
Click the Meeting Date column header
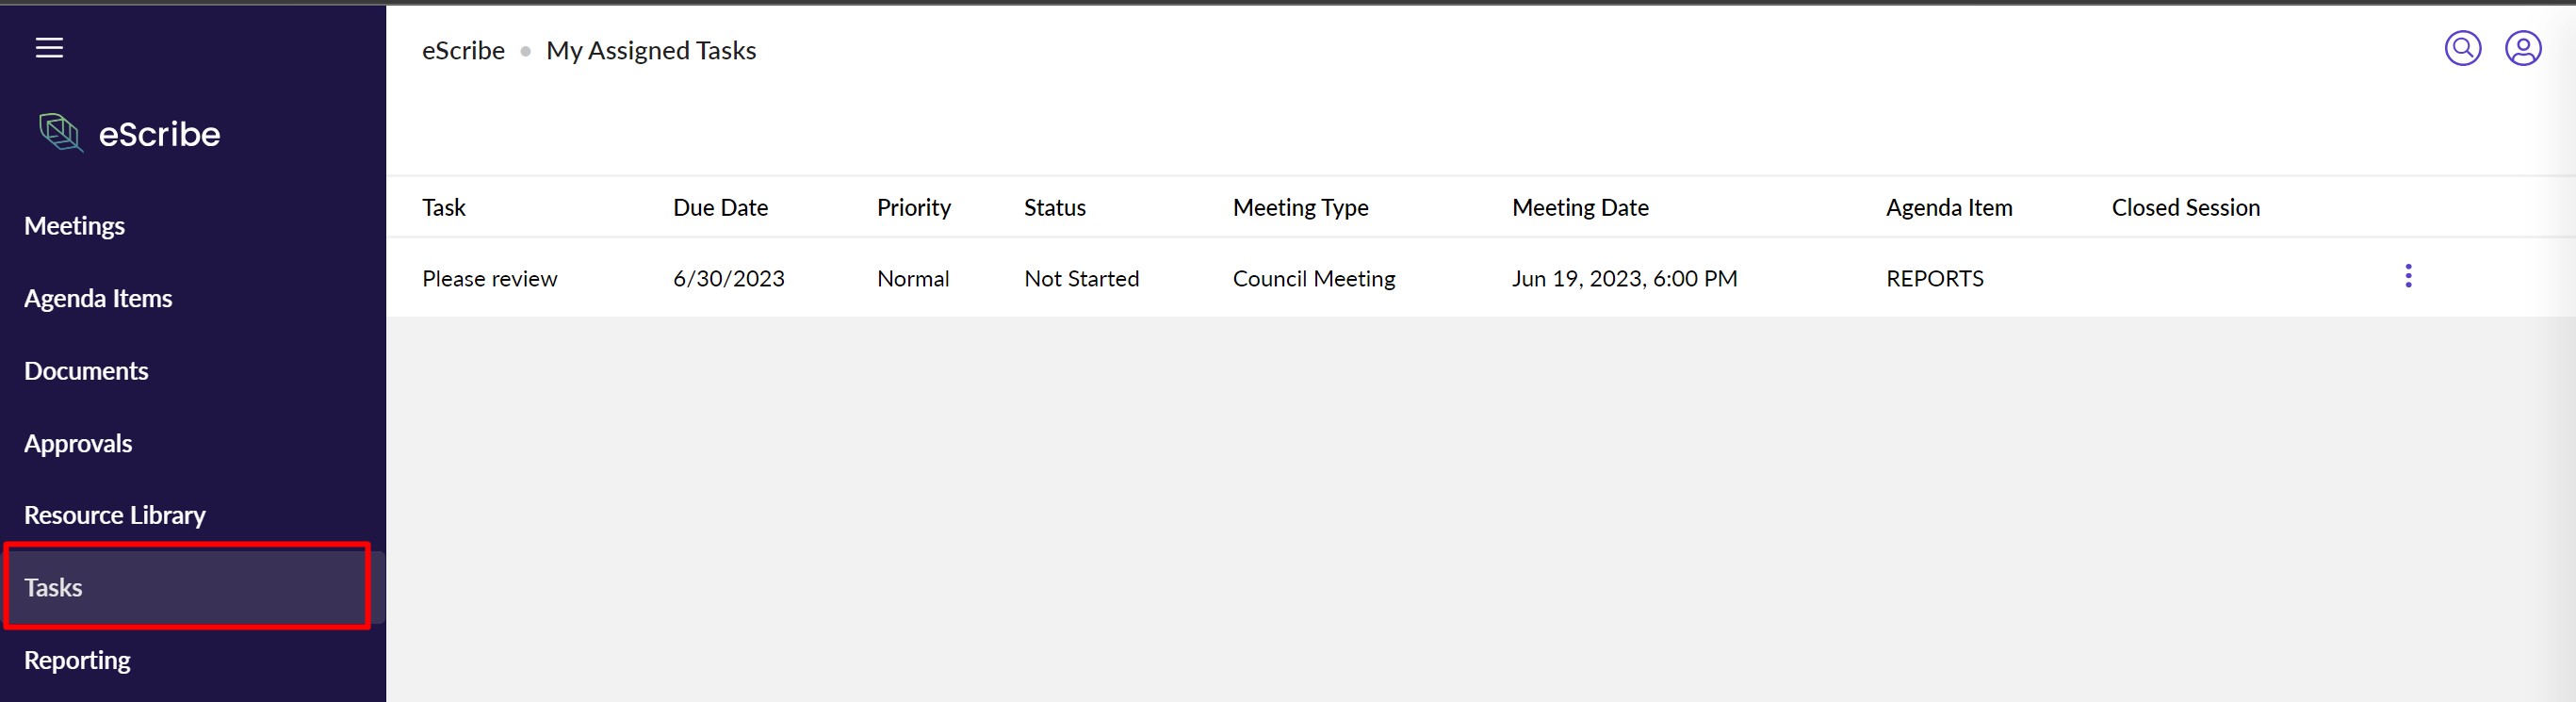click(x=1580, y=208)
